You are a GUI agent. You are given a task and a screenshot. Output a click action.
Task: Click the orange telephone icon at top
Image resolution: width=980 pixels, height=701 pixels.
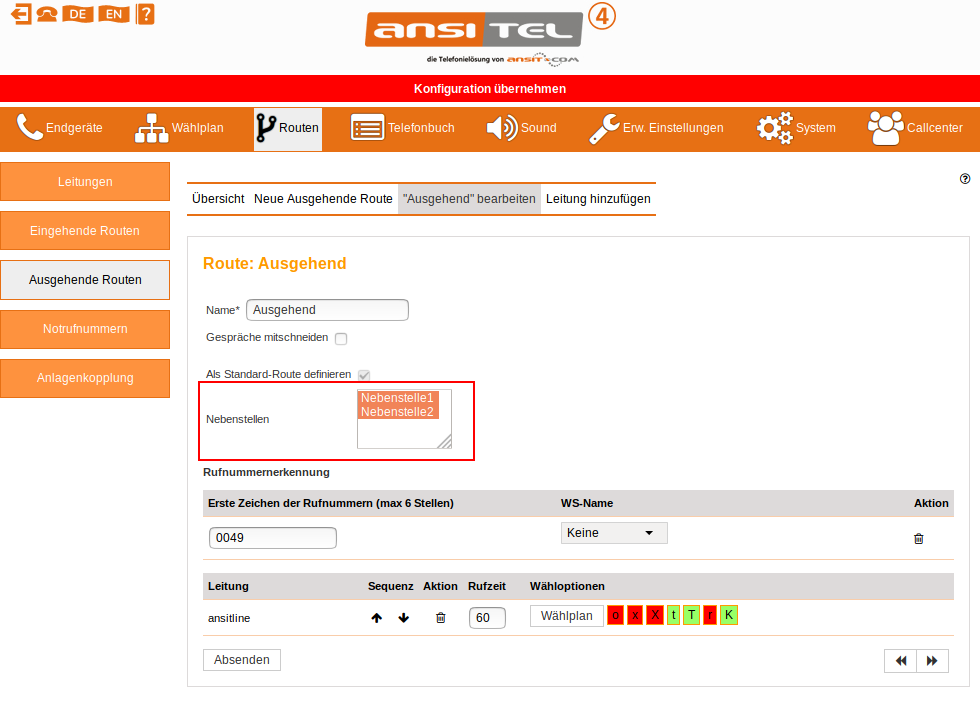(x=46, y=14)
